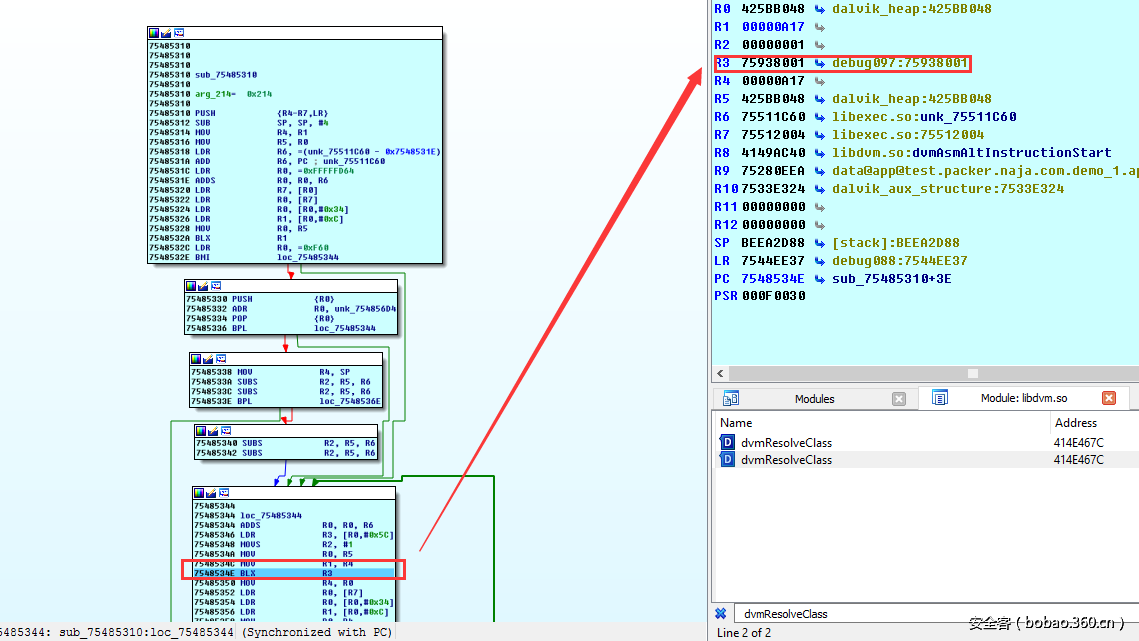Switch to the Modules tab

point(814,399)
